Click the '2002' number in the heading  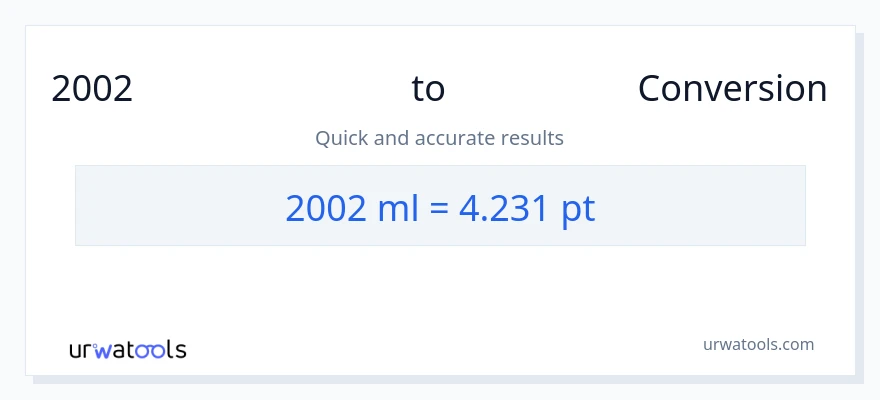(92, 89)
